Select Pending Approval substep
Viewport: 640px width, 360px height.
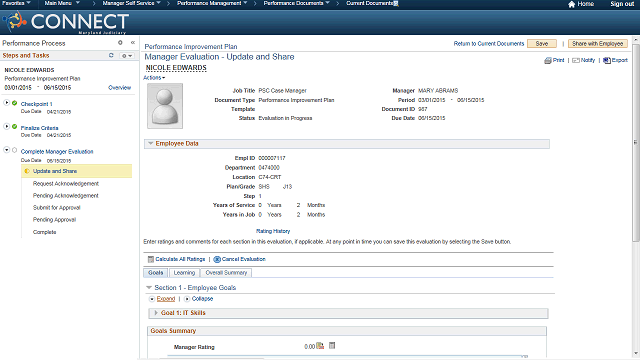[x=54, y=220]
